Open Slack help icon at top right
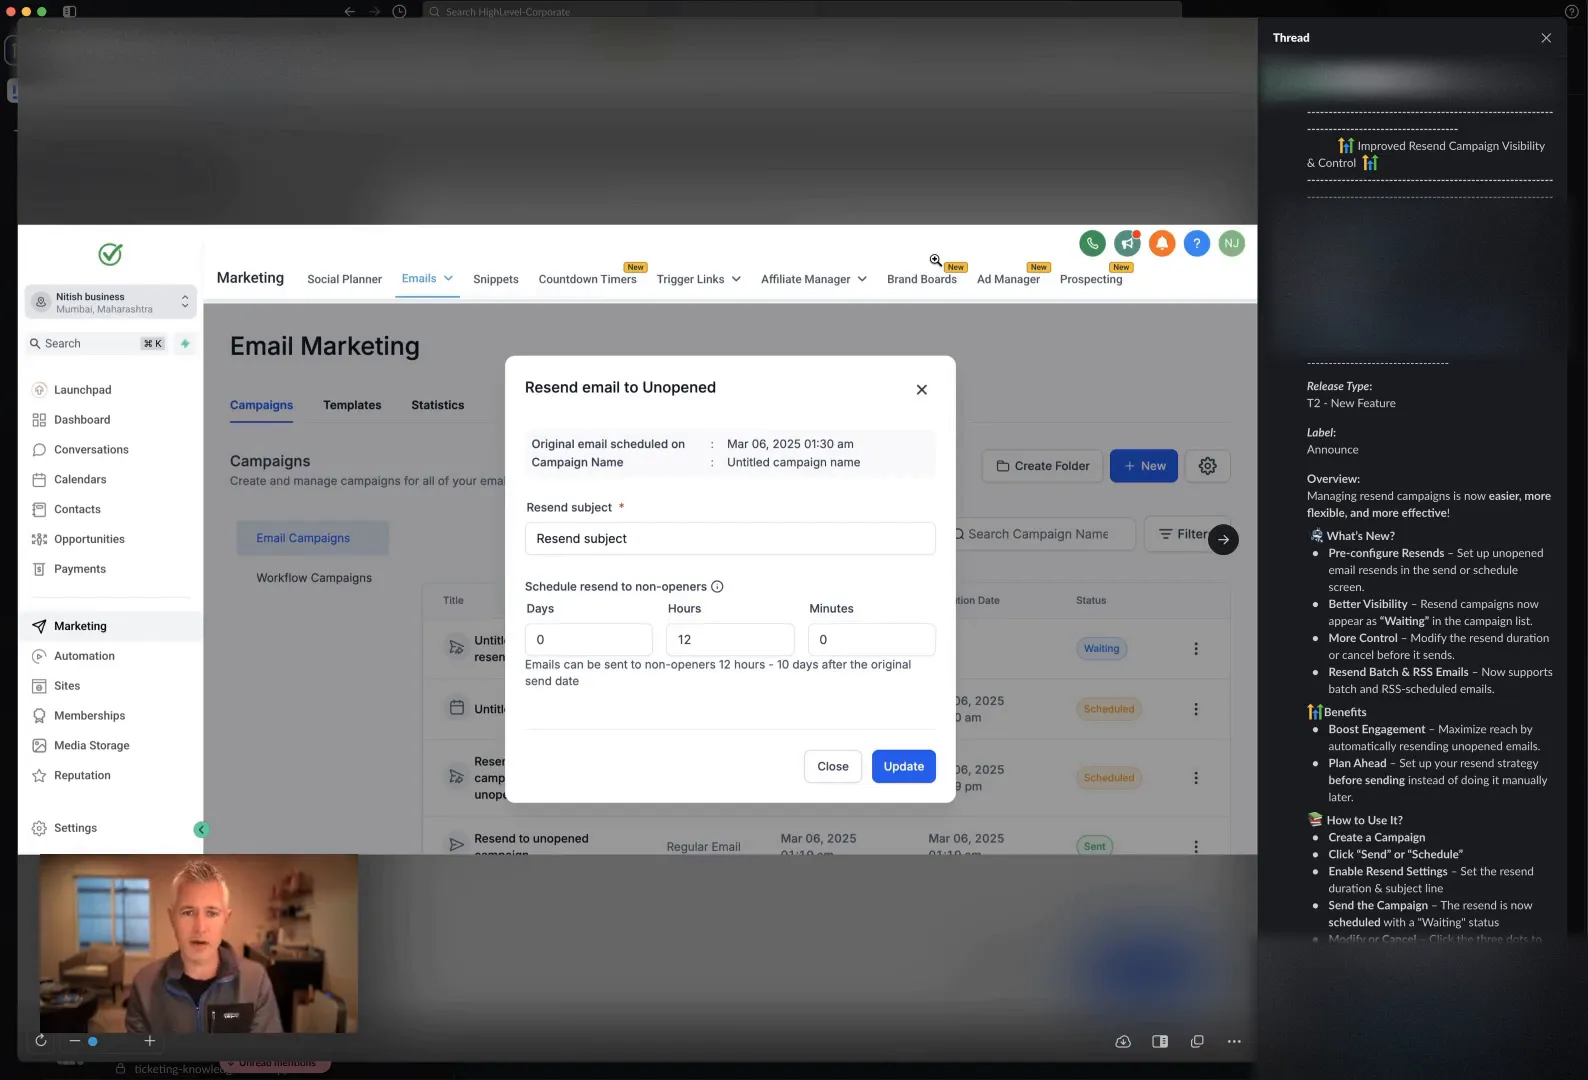The image size is (1588, 1080). 1571,12
